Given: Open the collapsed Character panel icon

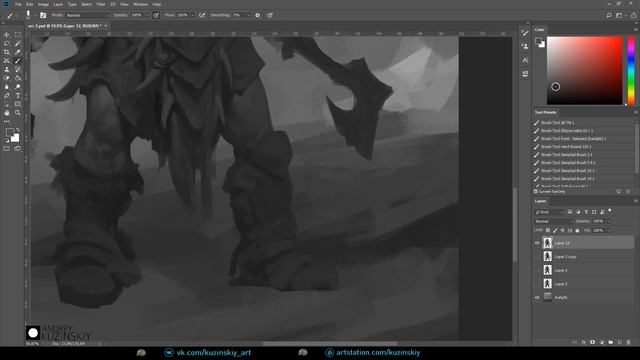Looking at the screenshot, I should pyautogui.click(x=525, y=60).
